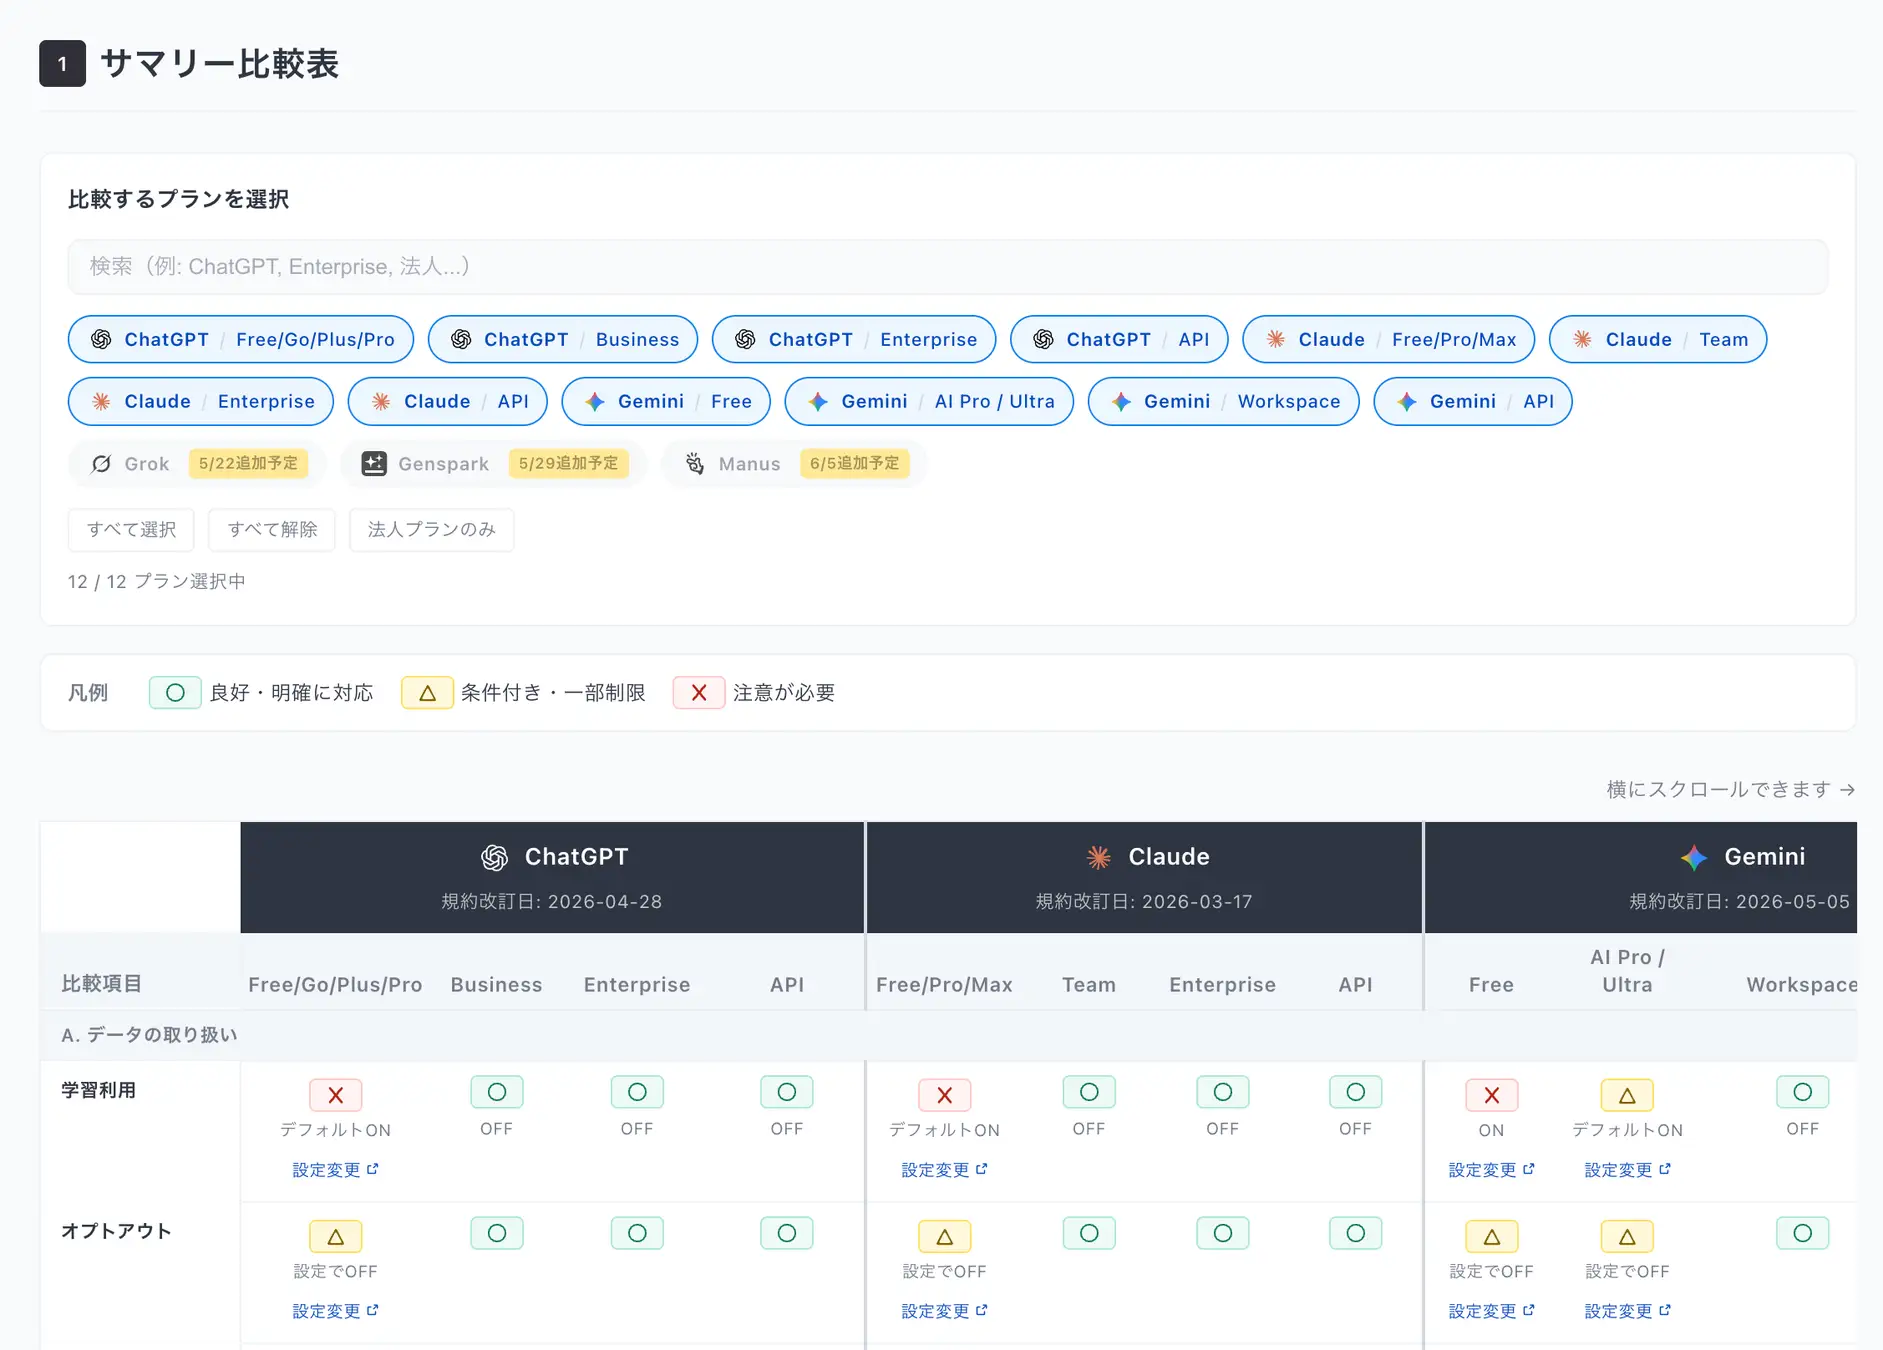Click the red X for ChatGPT Free/Go/Plus/Pro 学習利用
The image size is (1883, 1350).
(336, 1095)
